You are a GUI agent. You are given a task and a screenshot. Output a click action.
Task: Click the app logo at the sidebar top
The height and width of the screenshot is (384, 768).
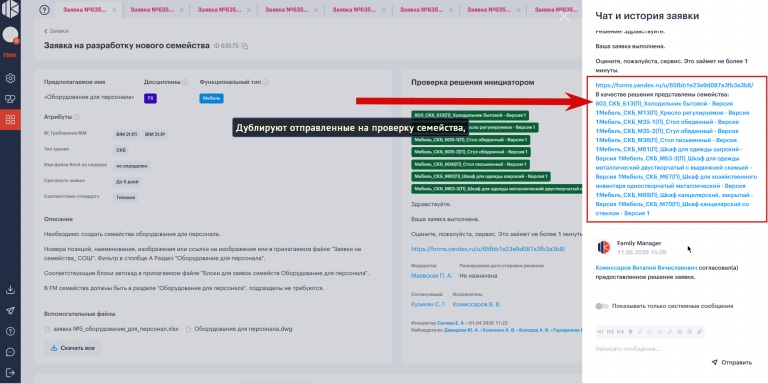coord(10,10)
